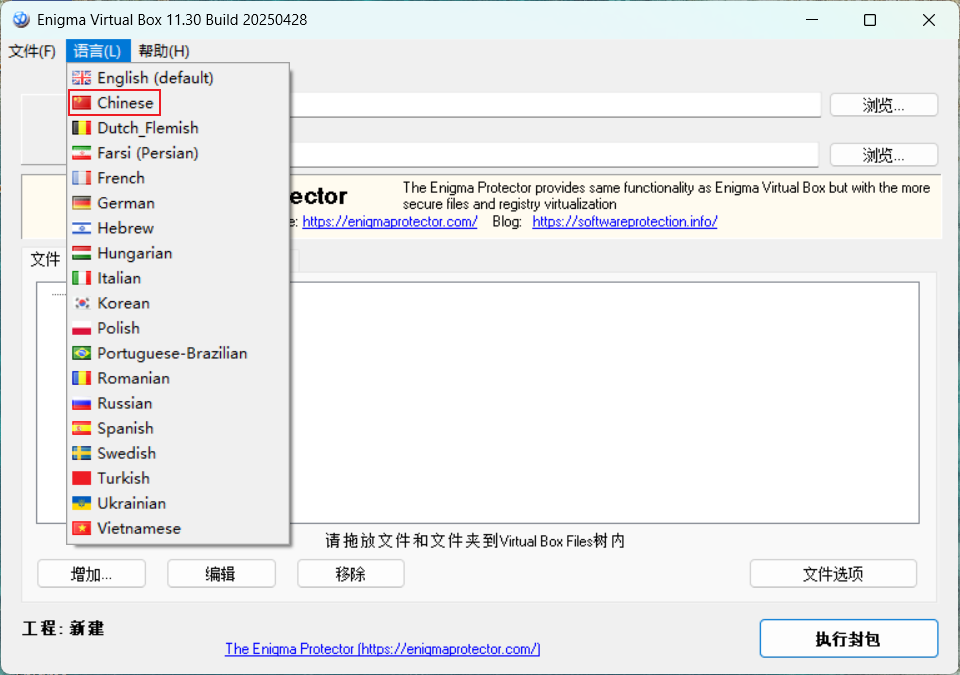The image size is (960, 675).
Task: Close the Enigma Virtual Box window
Action: 928,20
